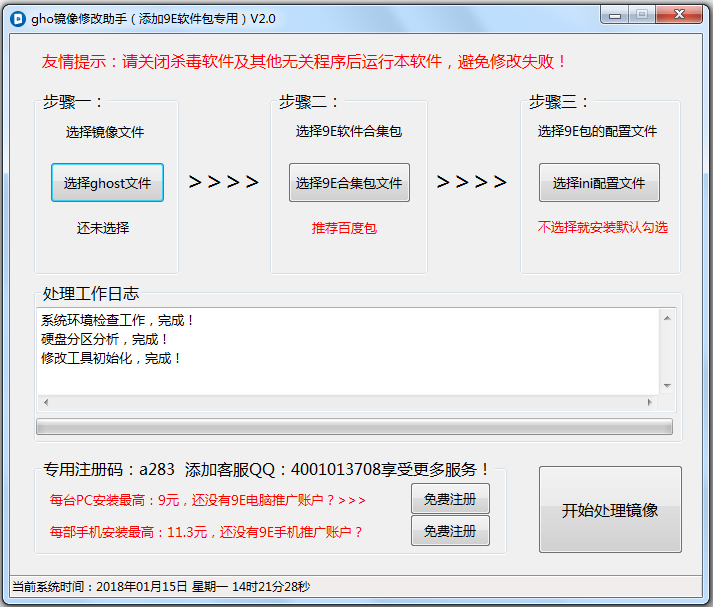Click the 选择ghost文件 button
713x607 pixels.
[107, 183]
